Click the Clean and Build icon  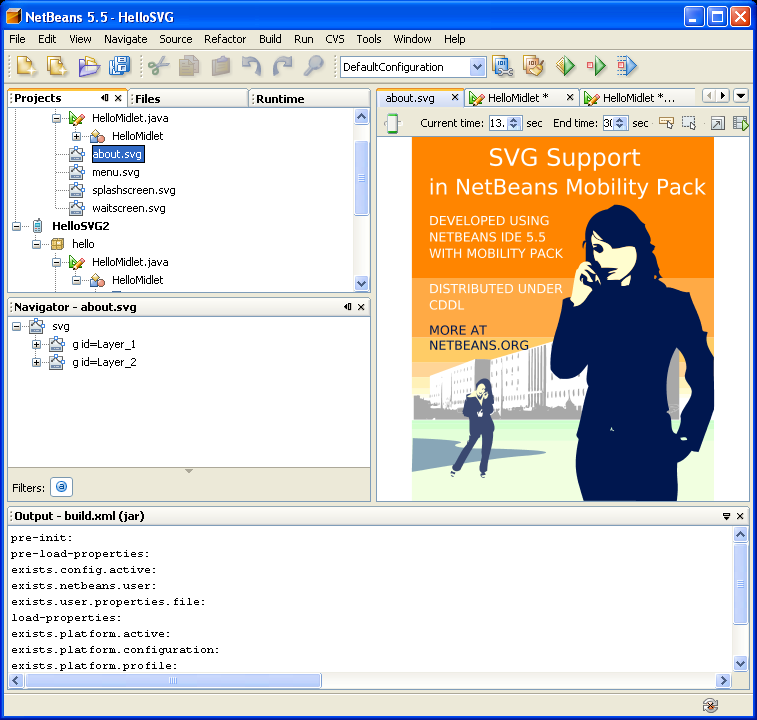[533, 66]
